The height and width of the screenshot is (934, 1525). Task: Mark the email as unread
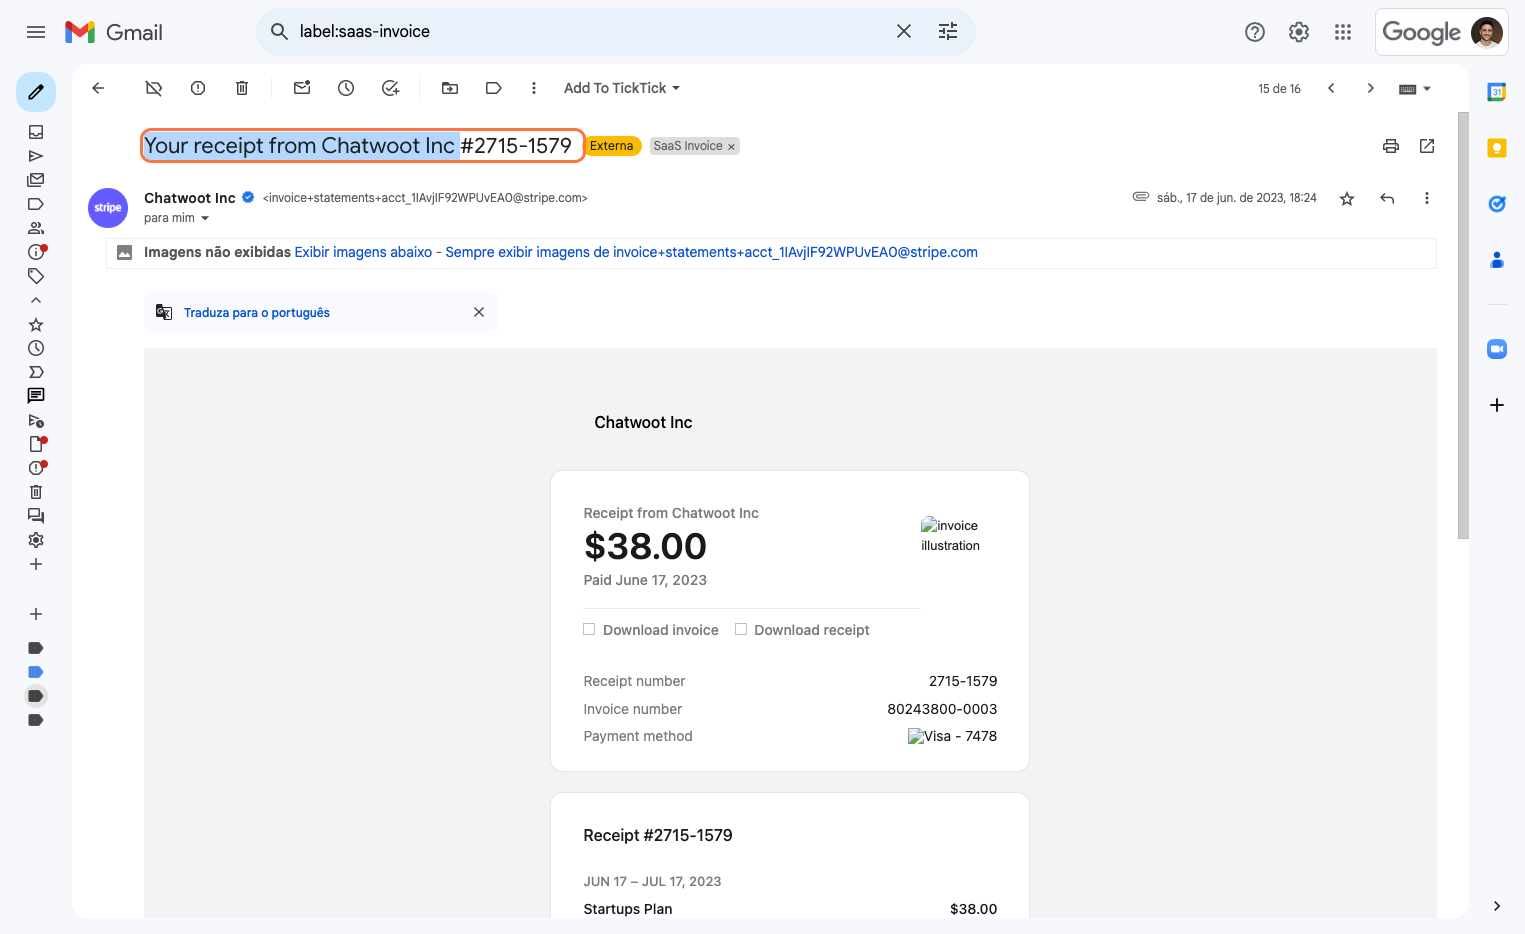[x=302, y=88]
